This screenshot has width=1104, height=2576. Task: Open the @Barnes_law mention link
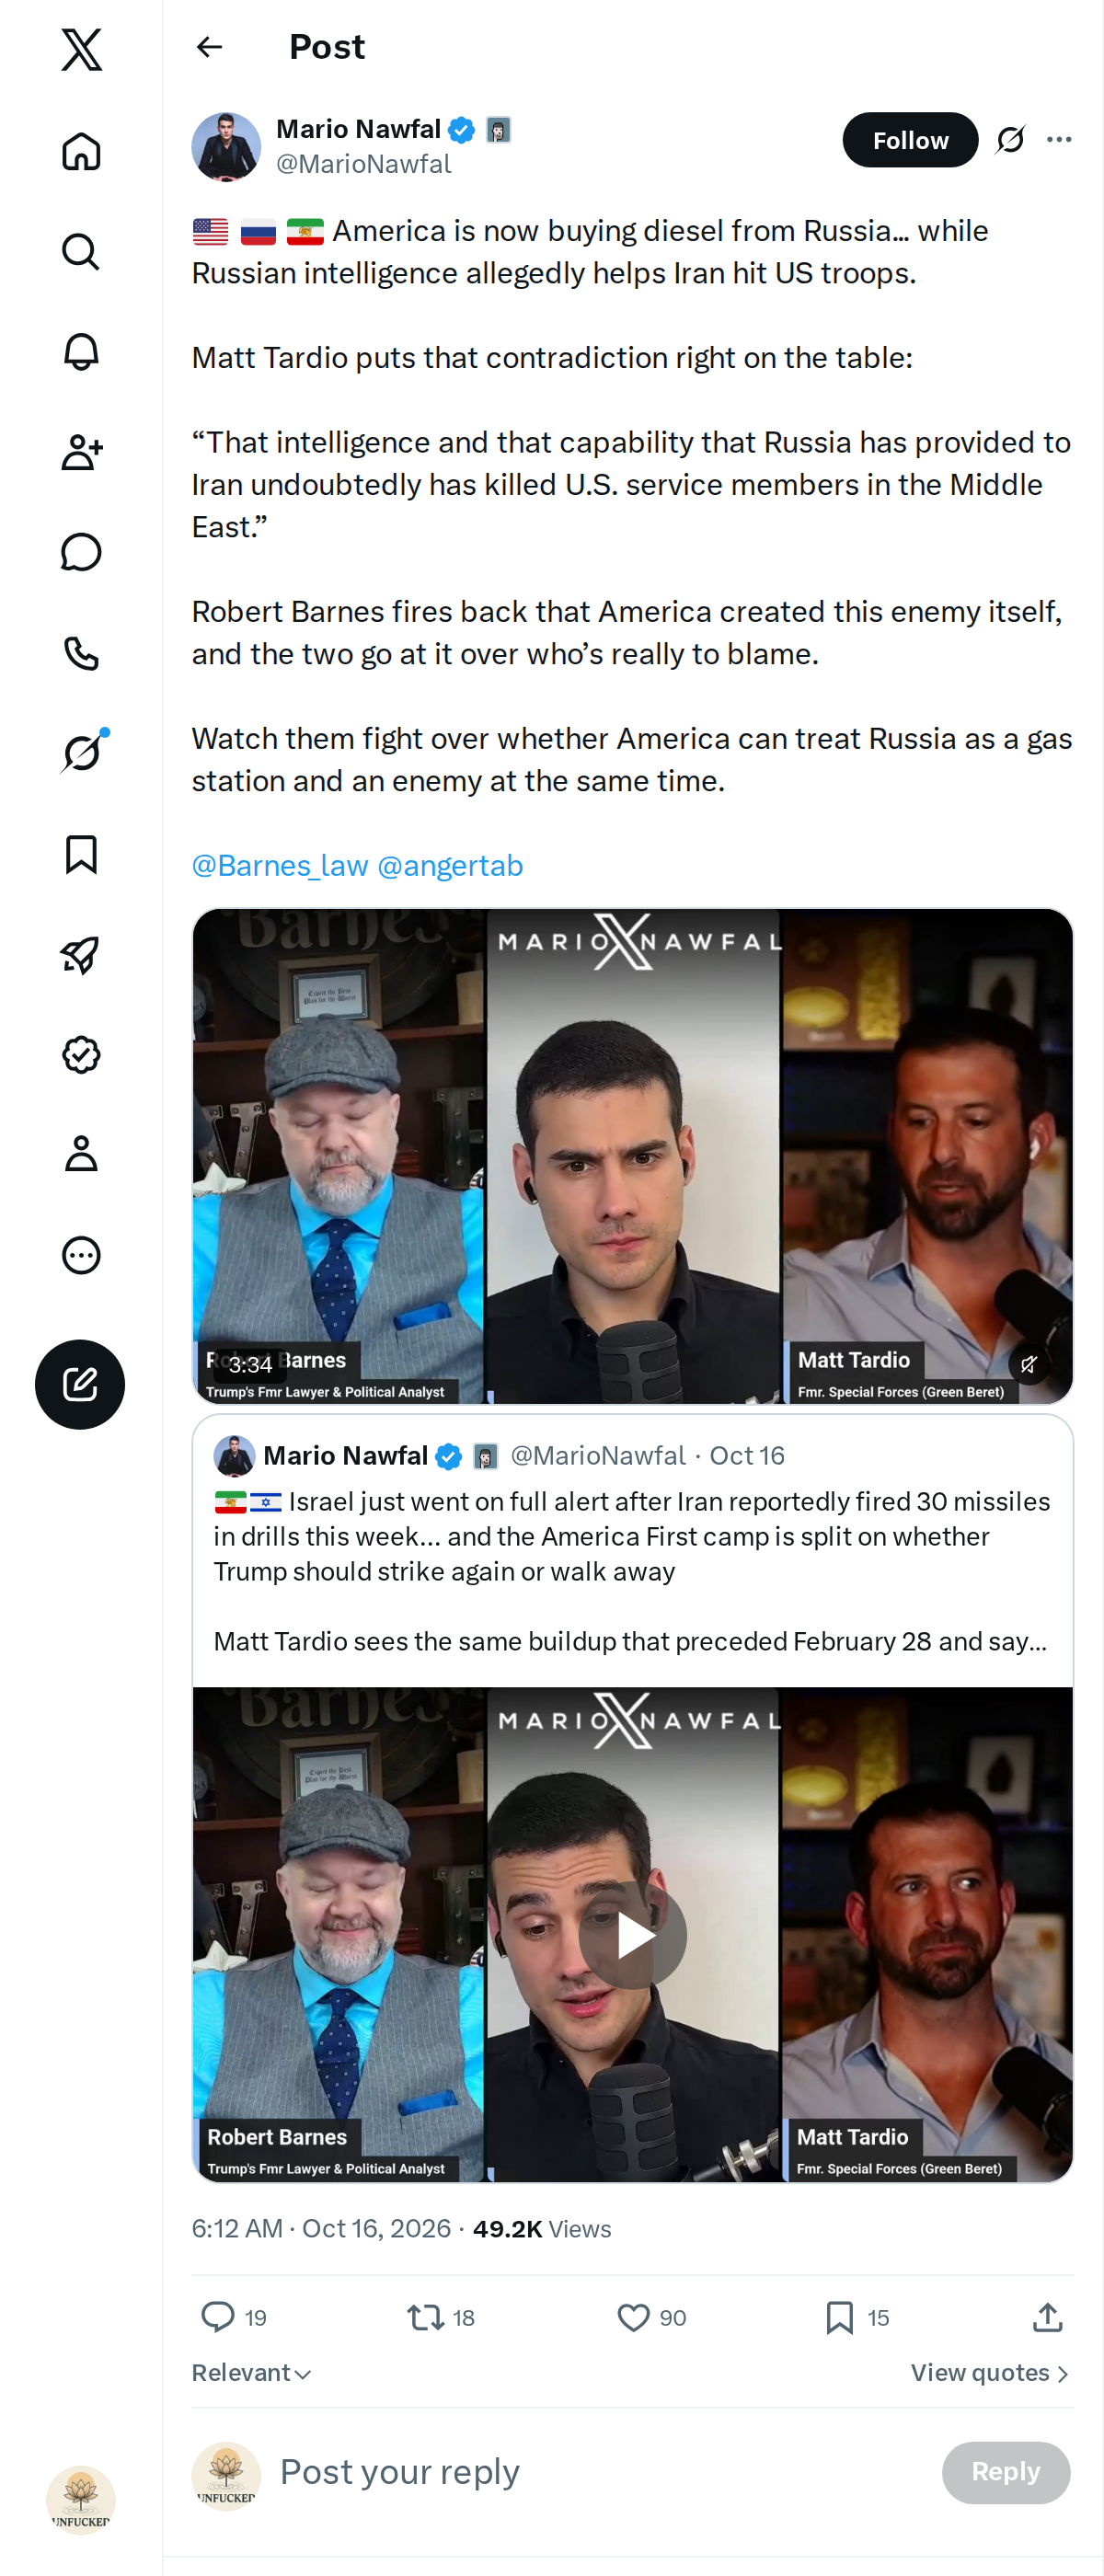(x=280, y=865)
